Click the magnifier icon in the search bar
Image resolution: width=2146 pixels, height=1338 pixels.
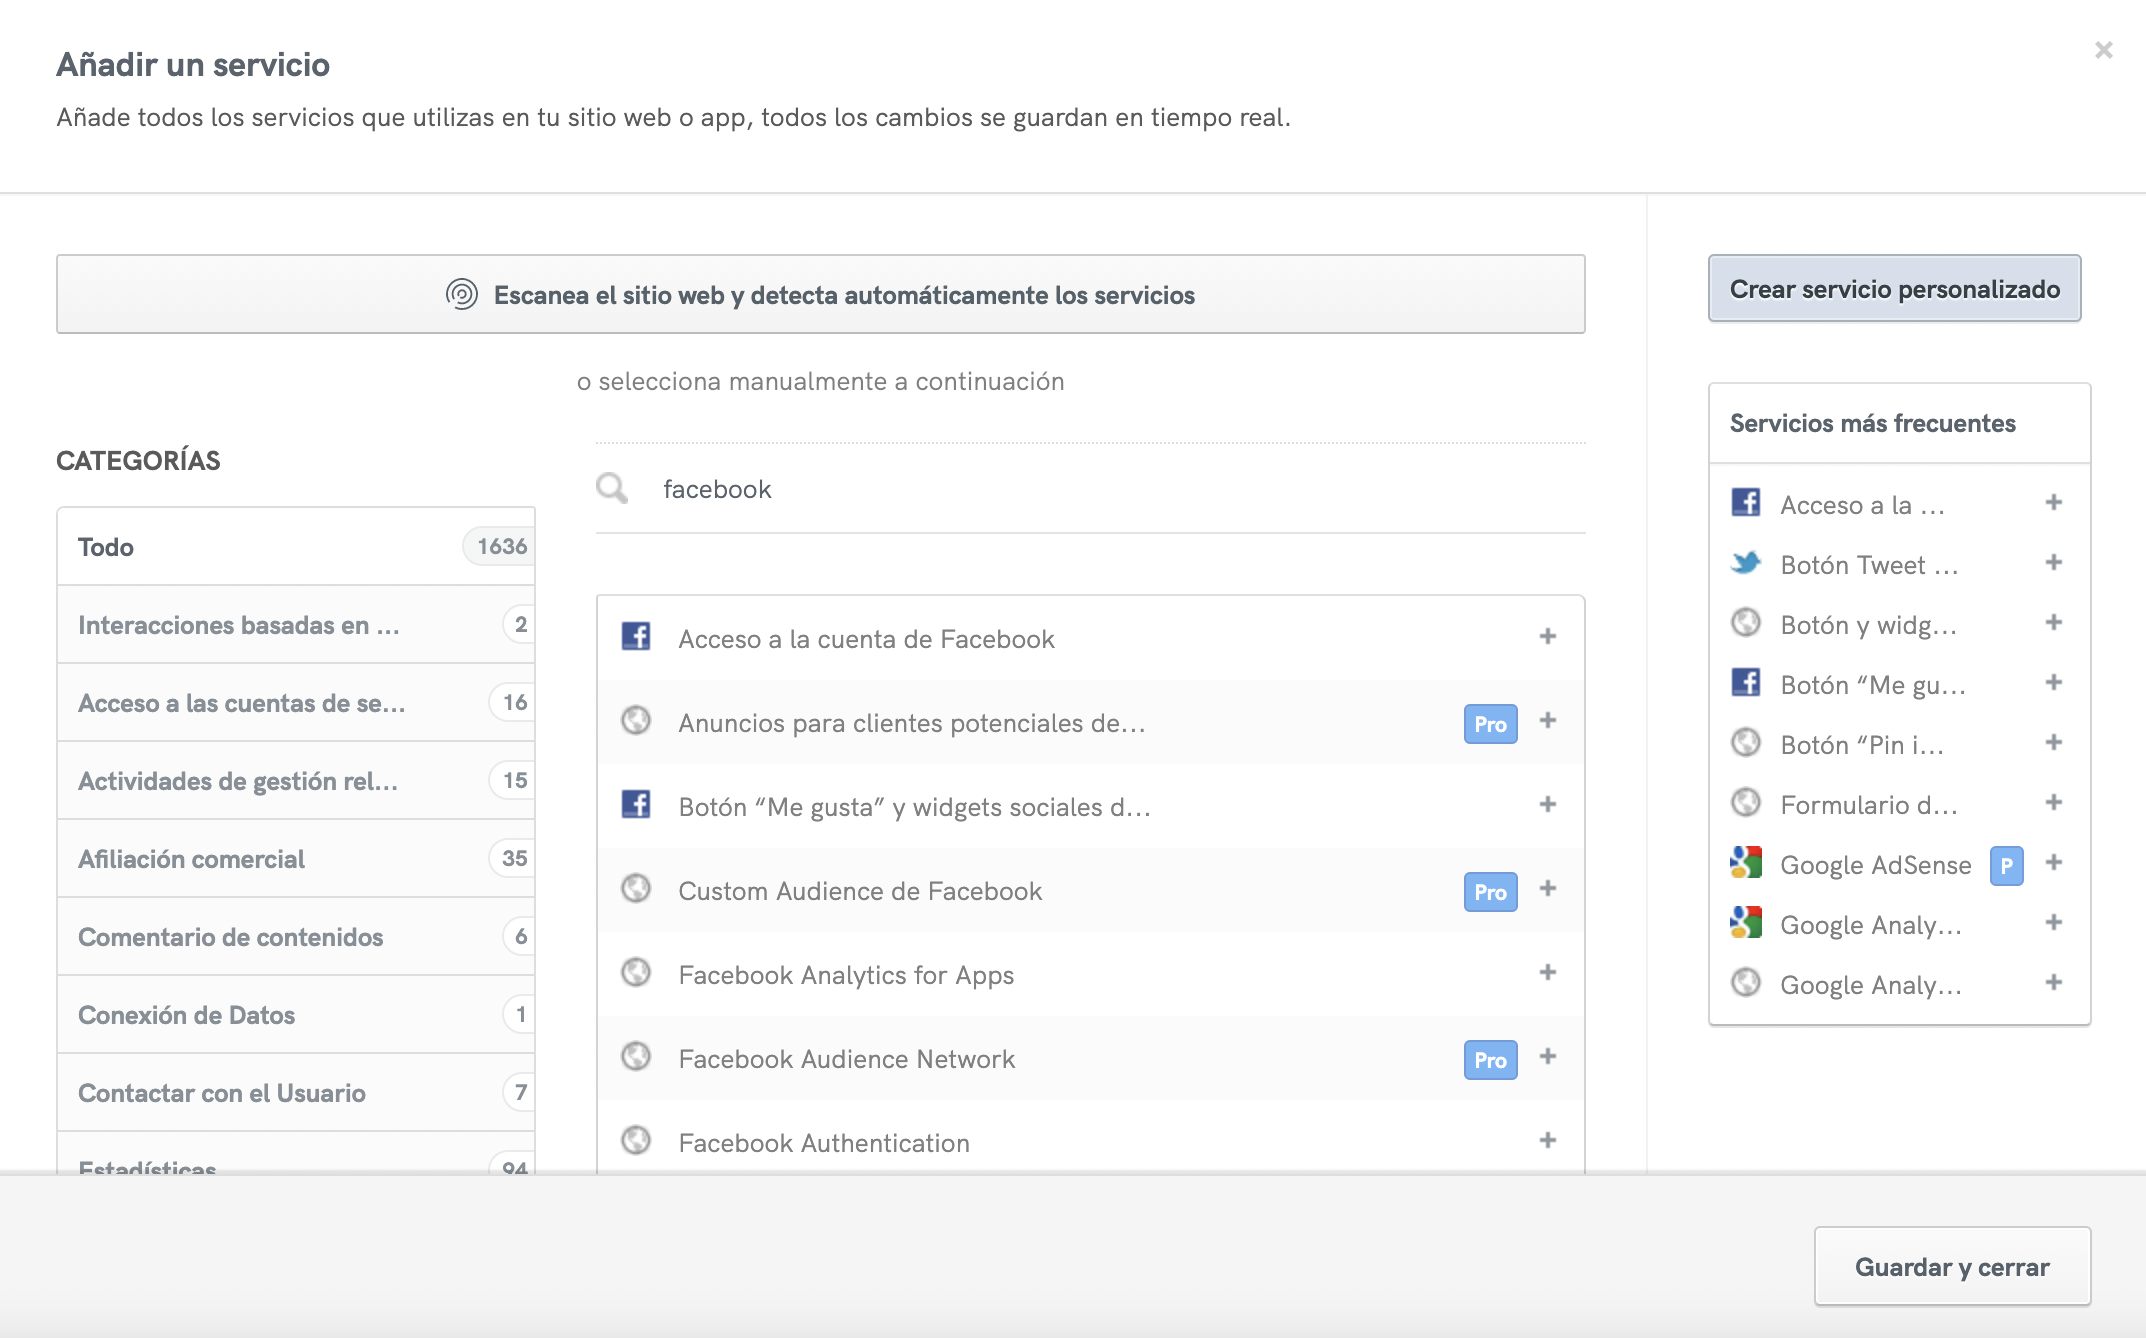click(611, 488)
